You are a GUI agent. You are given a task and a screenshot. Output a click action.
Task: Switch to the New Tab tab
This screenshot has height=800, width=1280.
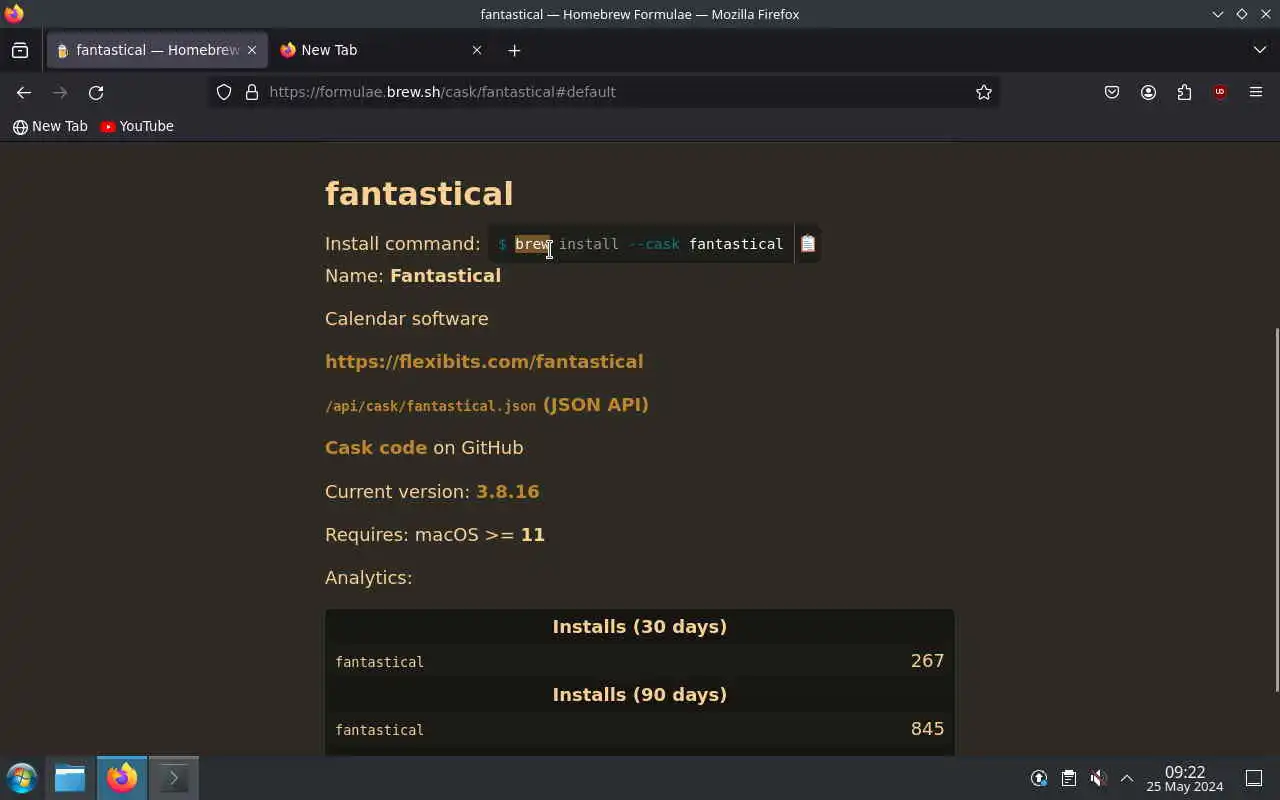point(380,50)
